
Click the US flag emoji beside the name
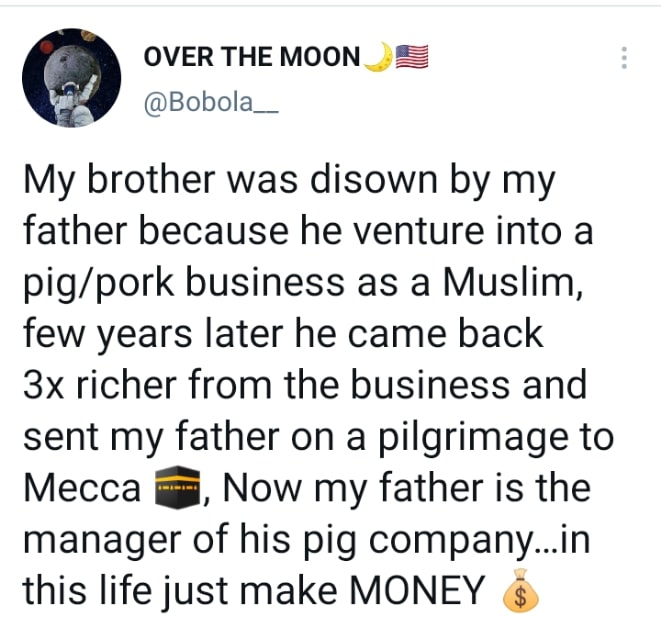click(413, 57)
